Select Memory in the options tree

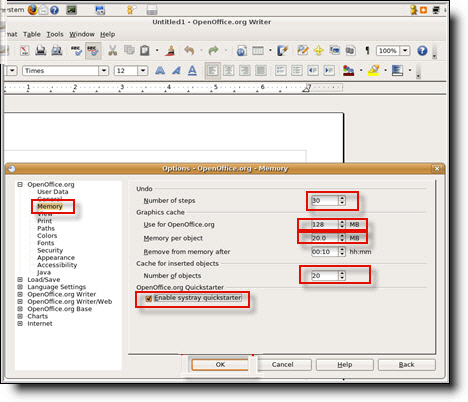[x=50, y=206]
